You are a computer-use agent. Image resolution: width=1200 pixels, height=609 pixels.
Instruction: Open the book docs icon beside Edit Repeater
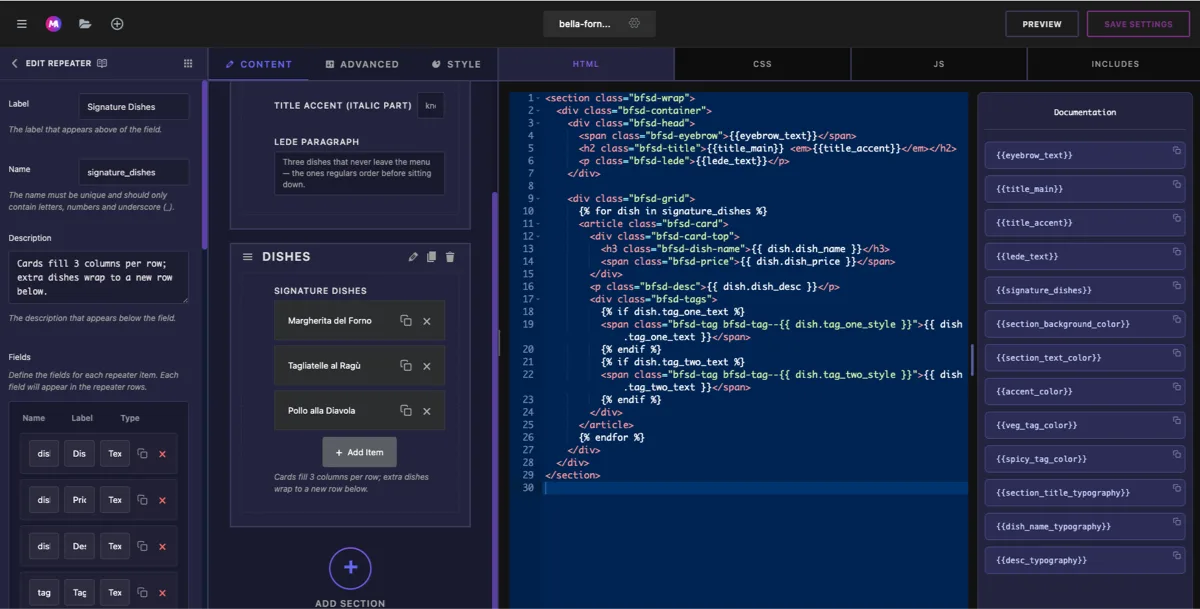click(102, 63)
